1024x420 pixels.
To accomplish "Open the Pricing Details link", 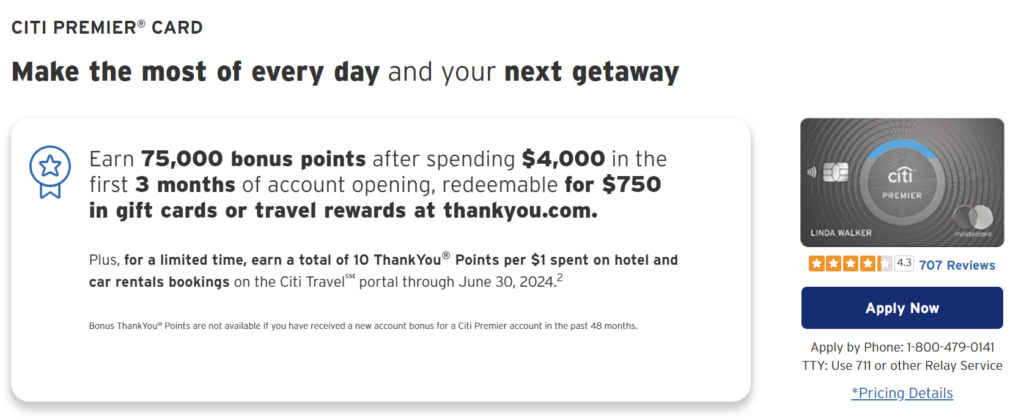I will click(x=902, y=393).
